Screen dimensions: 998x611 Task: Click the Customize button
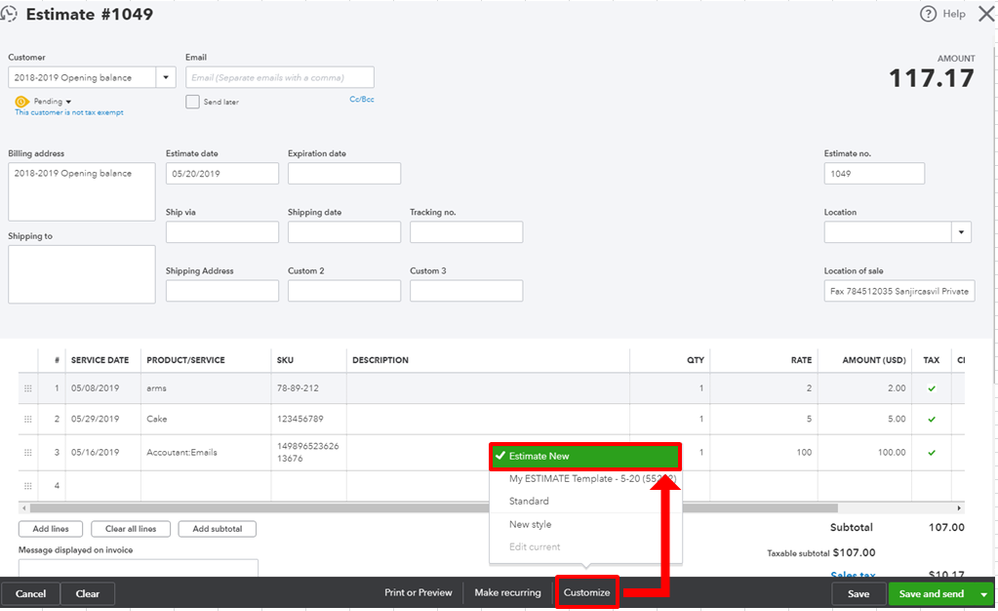(x=587, y=593)
